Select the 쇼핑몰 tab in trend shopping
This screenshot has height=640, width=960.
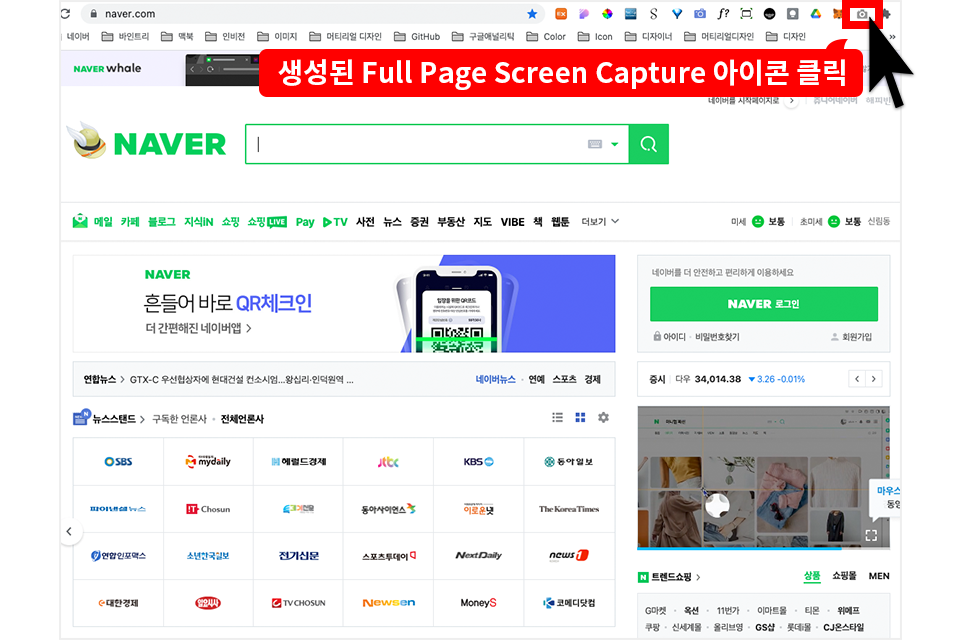tap(844, 576)
